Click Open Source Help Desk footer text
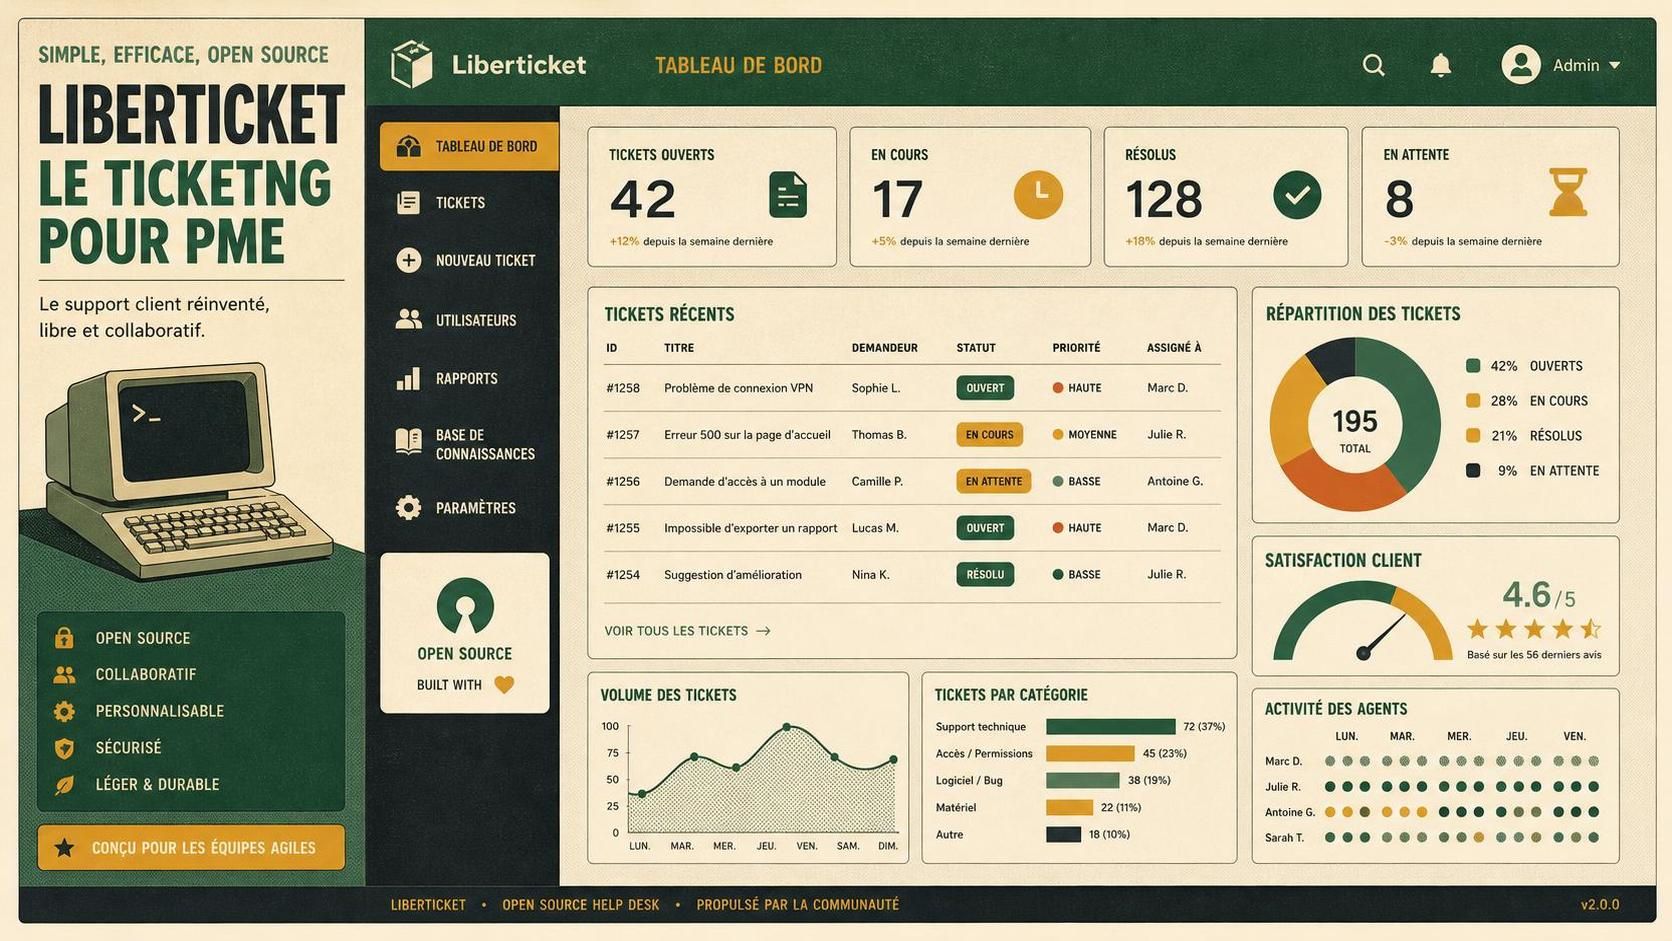1672x941 pixels. click(581, 905)
